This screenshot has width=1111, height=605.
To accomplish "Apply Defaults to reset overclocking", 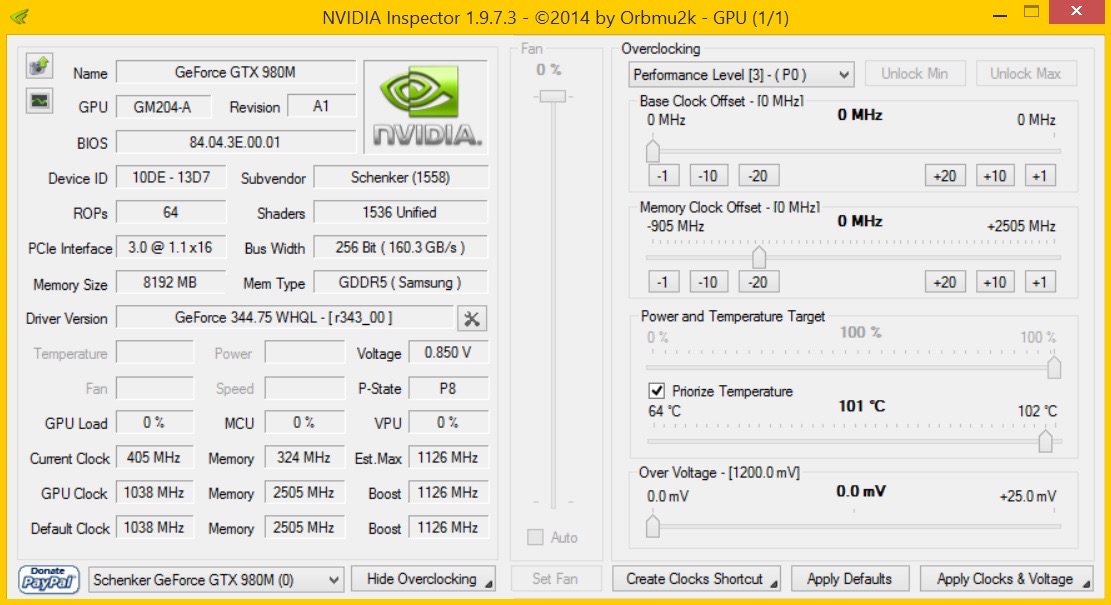I will 850,578.
